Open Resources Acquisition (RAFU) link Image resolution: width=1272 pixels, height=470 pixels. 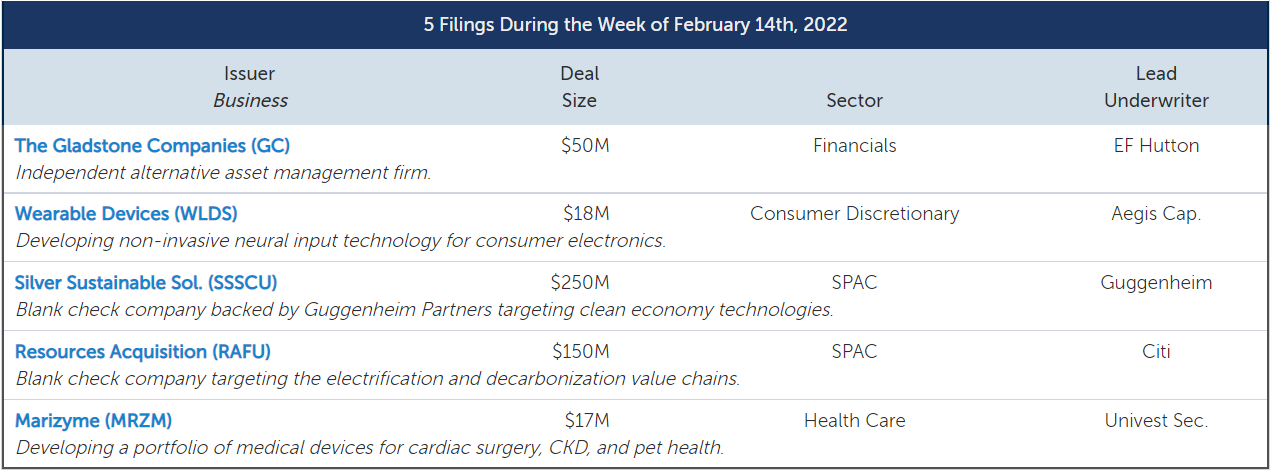tap(143, 352)
